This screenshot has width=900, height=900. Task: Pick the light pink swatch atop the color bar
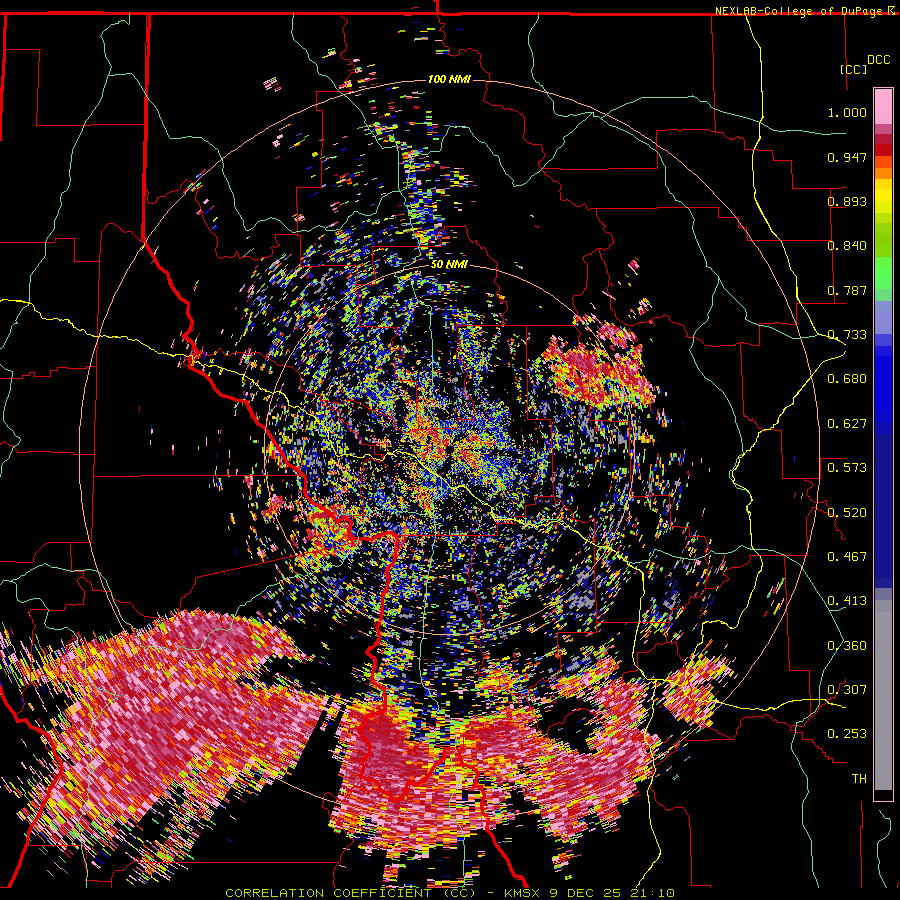pyautogui.click(x=883, y=106)
